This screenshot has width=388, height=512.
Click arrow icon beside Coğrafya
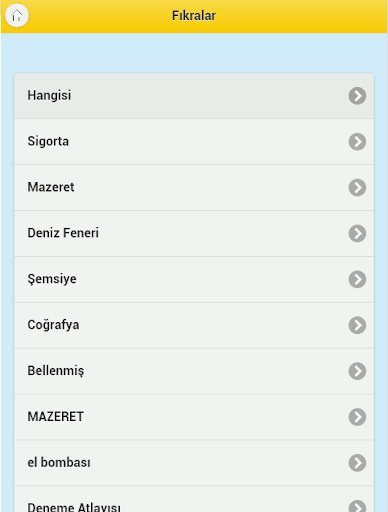point(357,325)
